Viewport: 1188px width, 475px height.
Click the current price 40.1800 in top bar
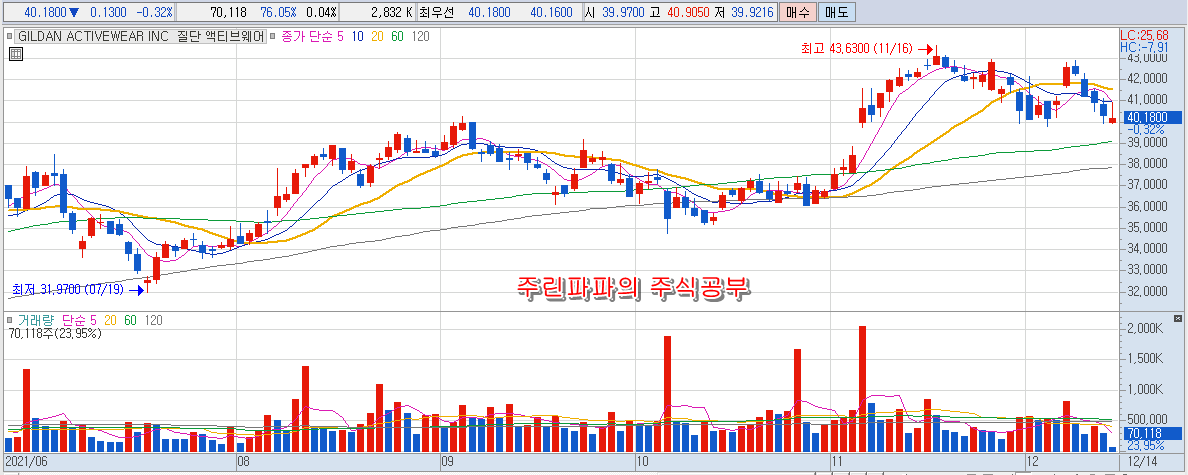point(45,12)
